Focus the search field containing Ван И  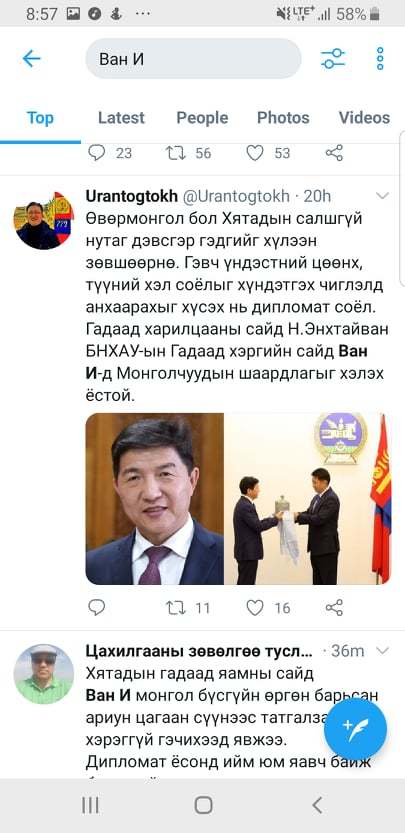pos(193,58)
